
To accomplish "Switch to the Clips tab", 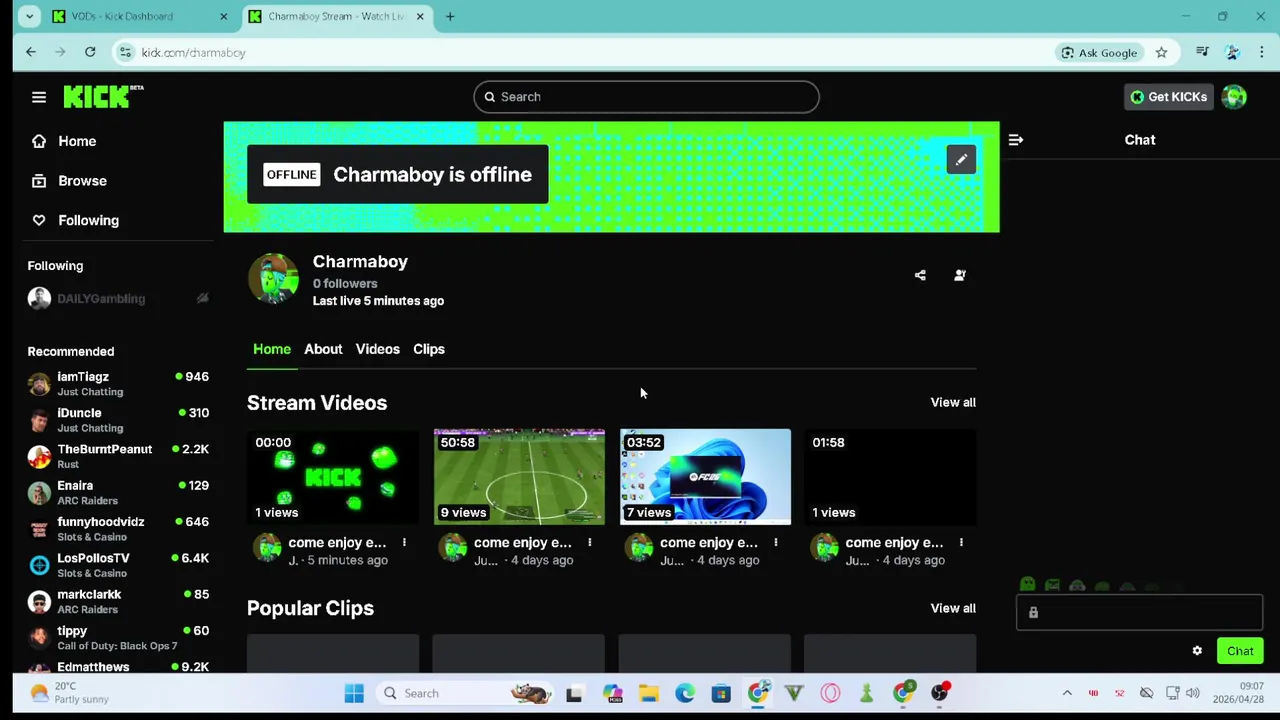I will tap(429, 349).
